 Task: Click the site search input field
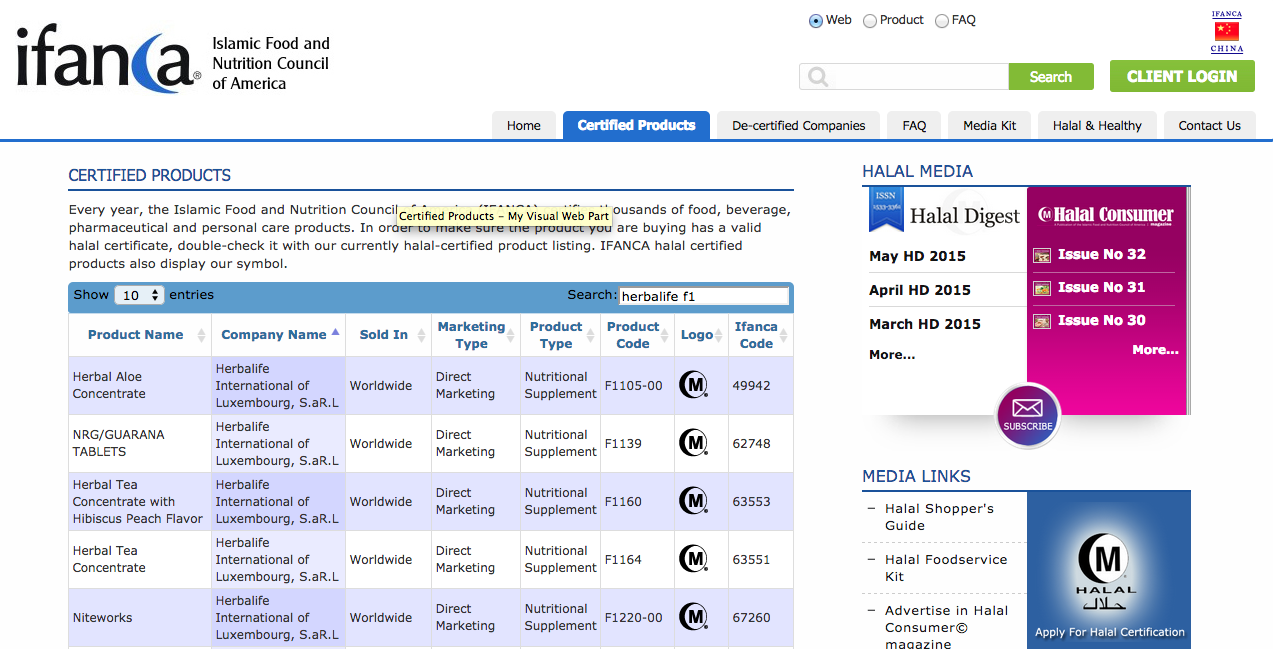pos(904,77)
